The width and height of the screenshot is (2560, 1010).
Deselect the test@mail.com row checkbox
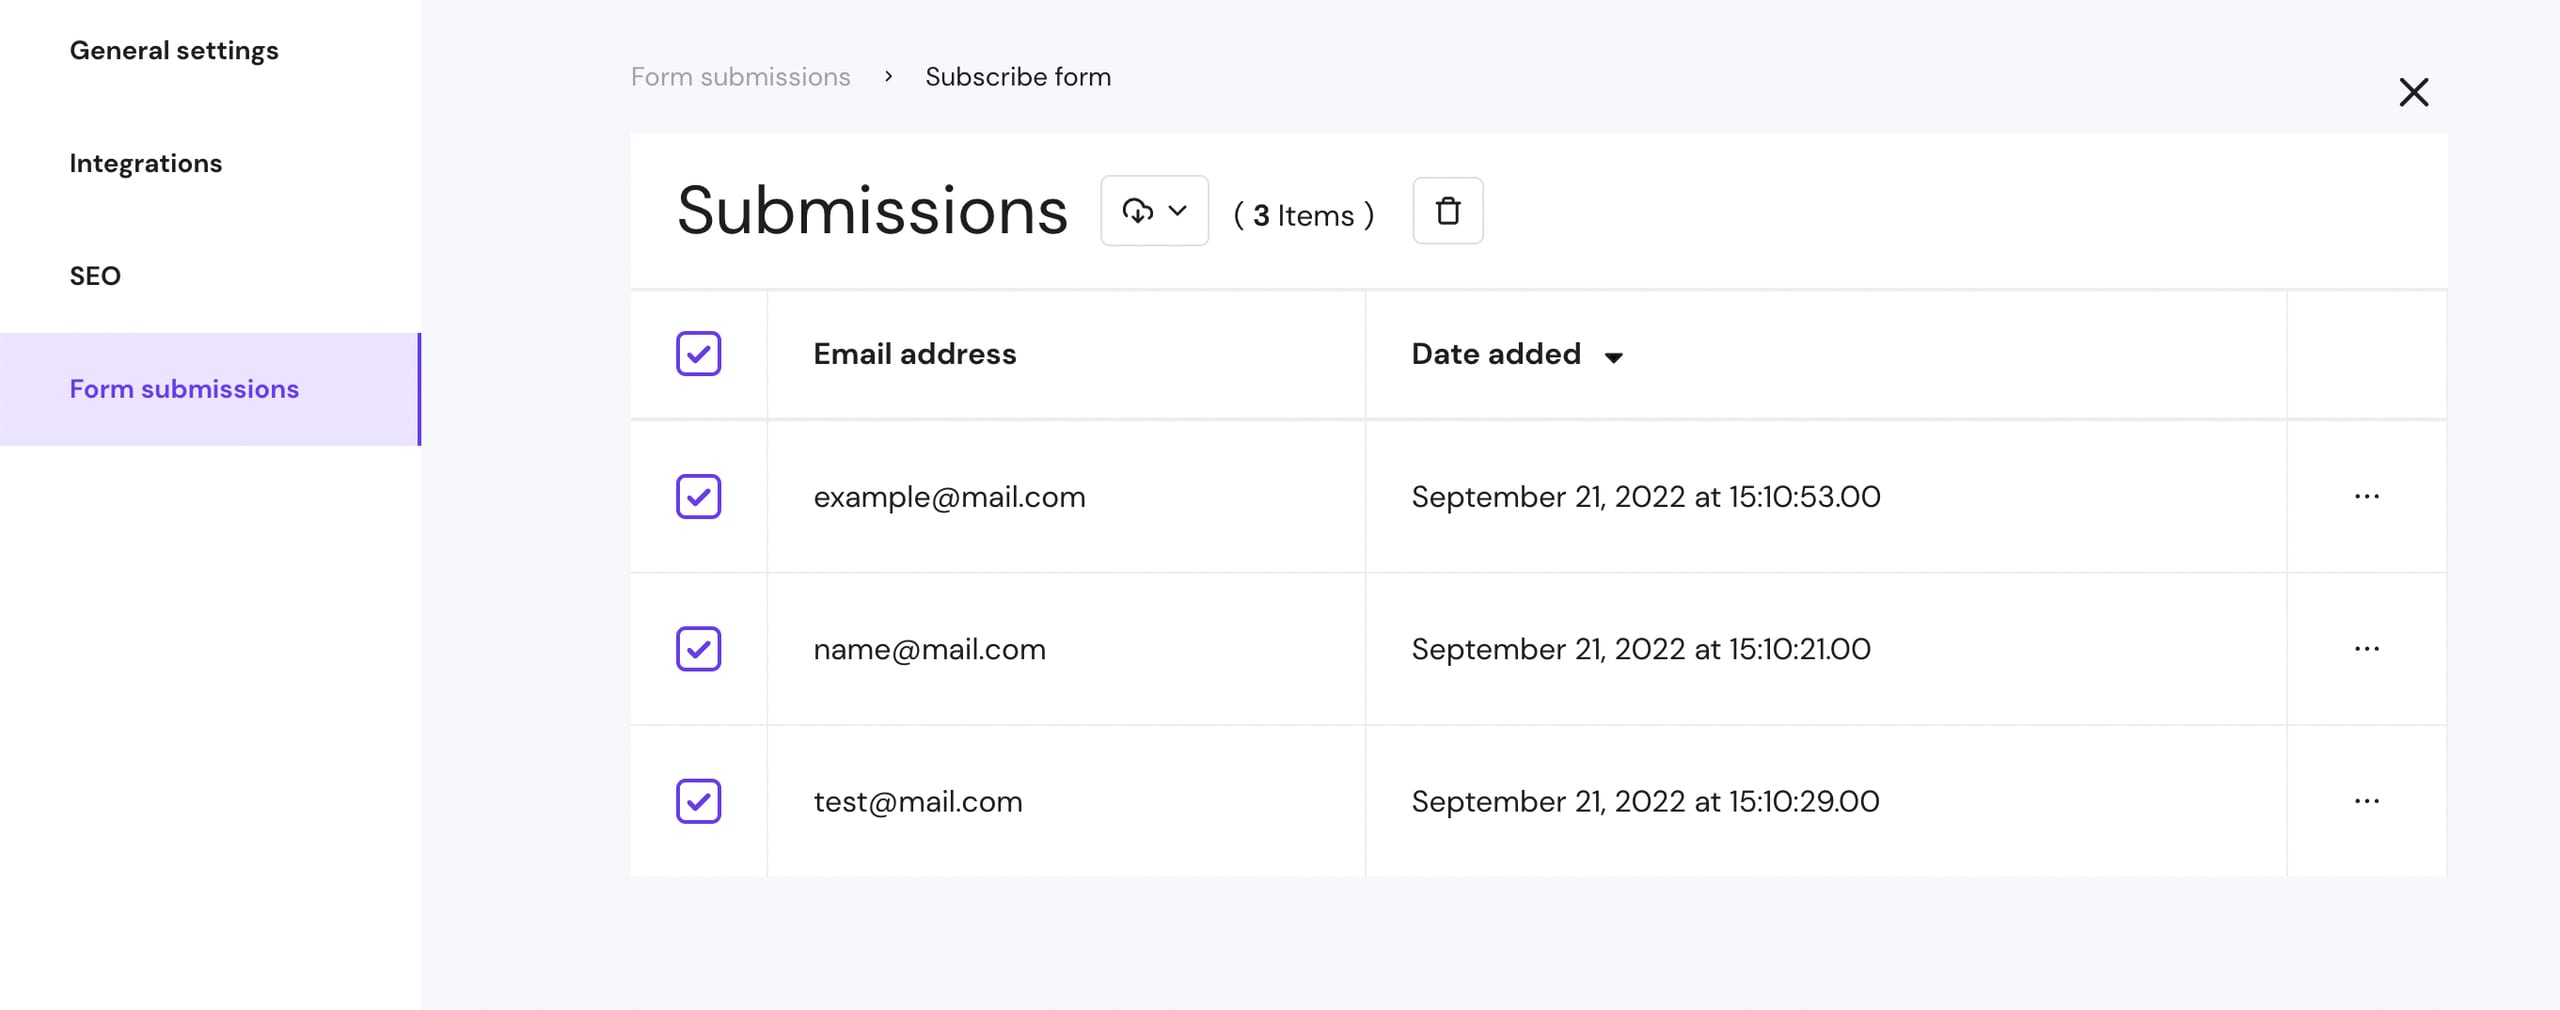click(x=698, y=801)
